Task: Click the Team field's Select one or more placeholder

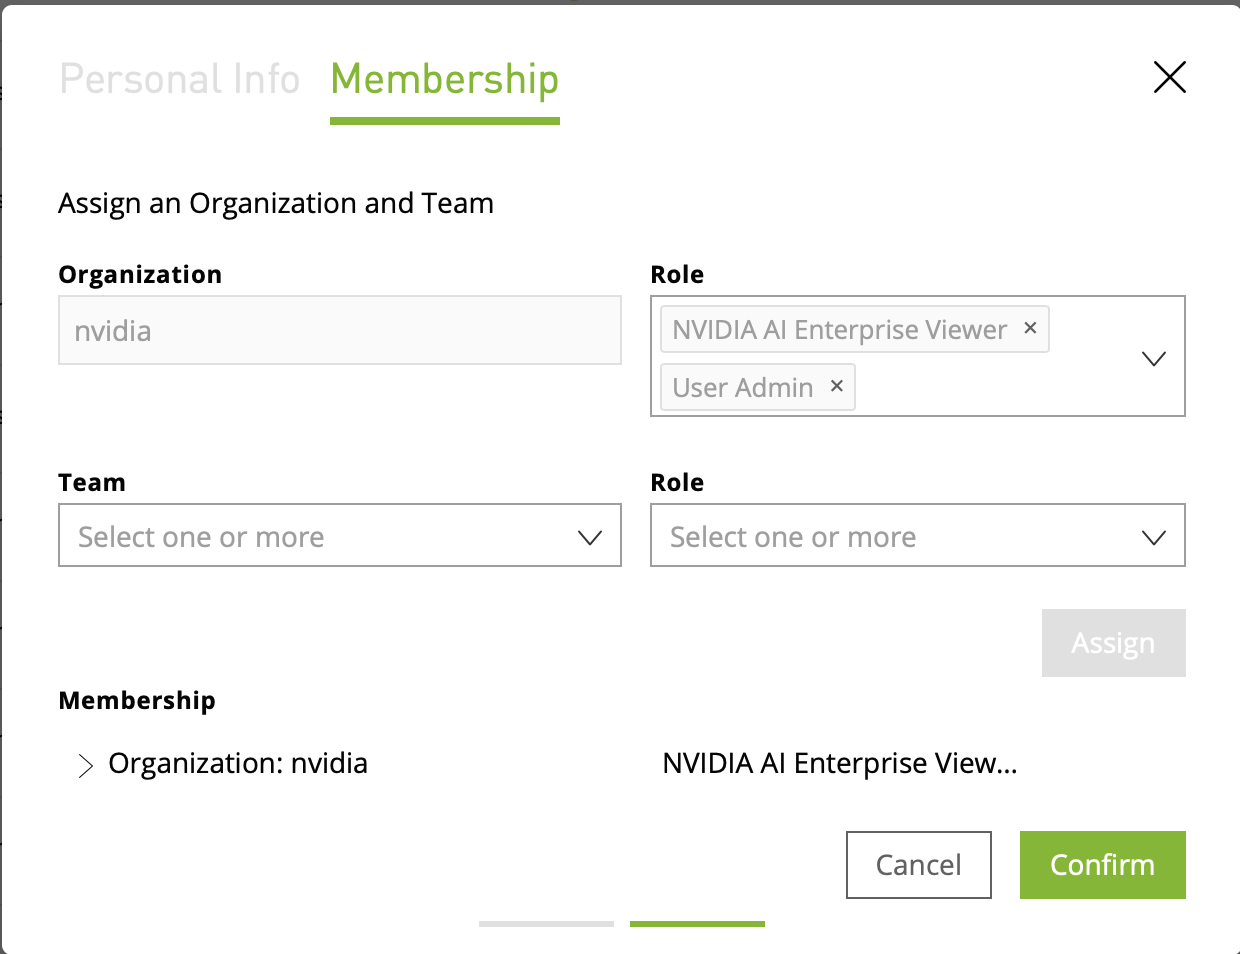Action: (200, 536)
